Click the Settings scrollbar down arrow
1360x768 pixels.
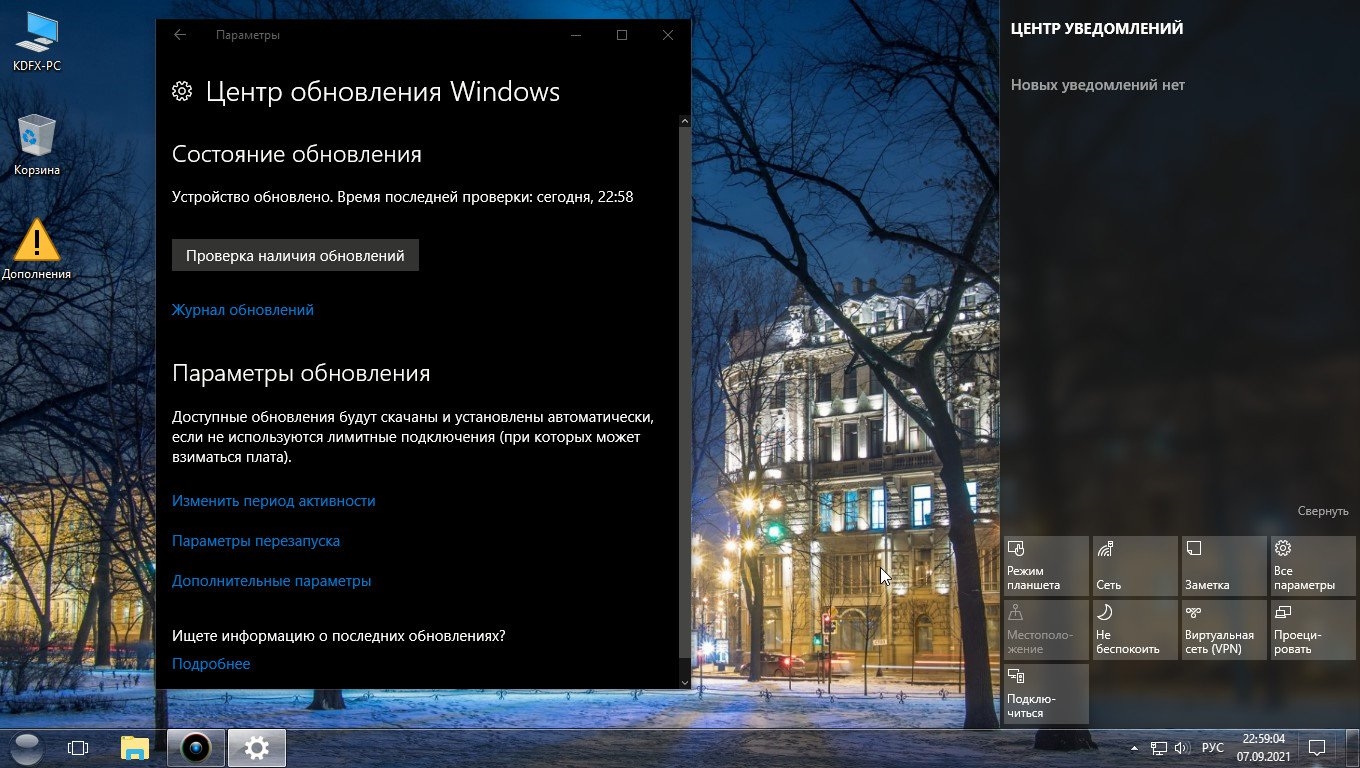[685, 682]
